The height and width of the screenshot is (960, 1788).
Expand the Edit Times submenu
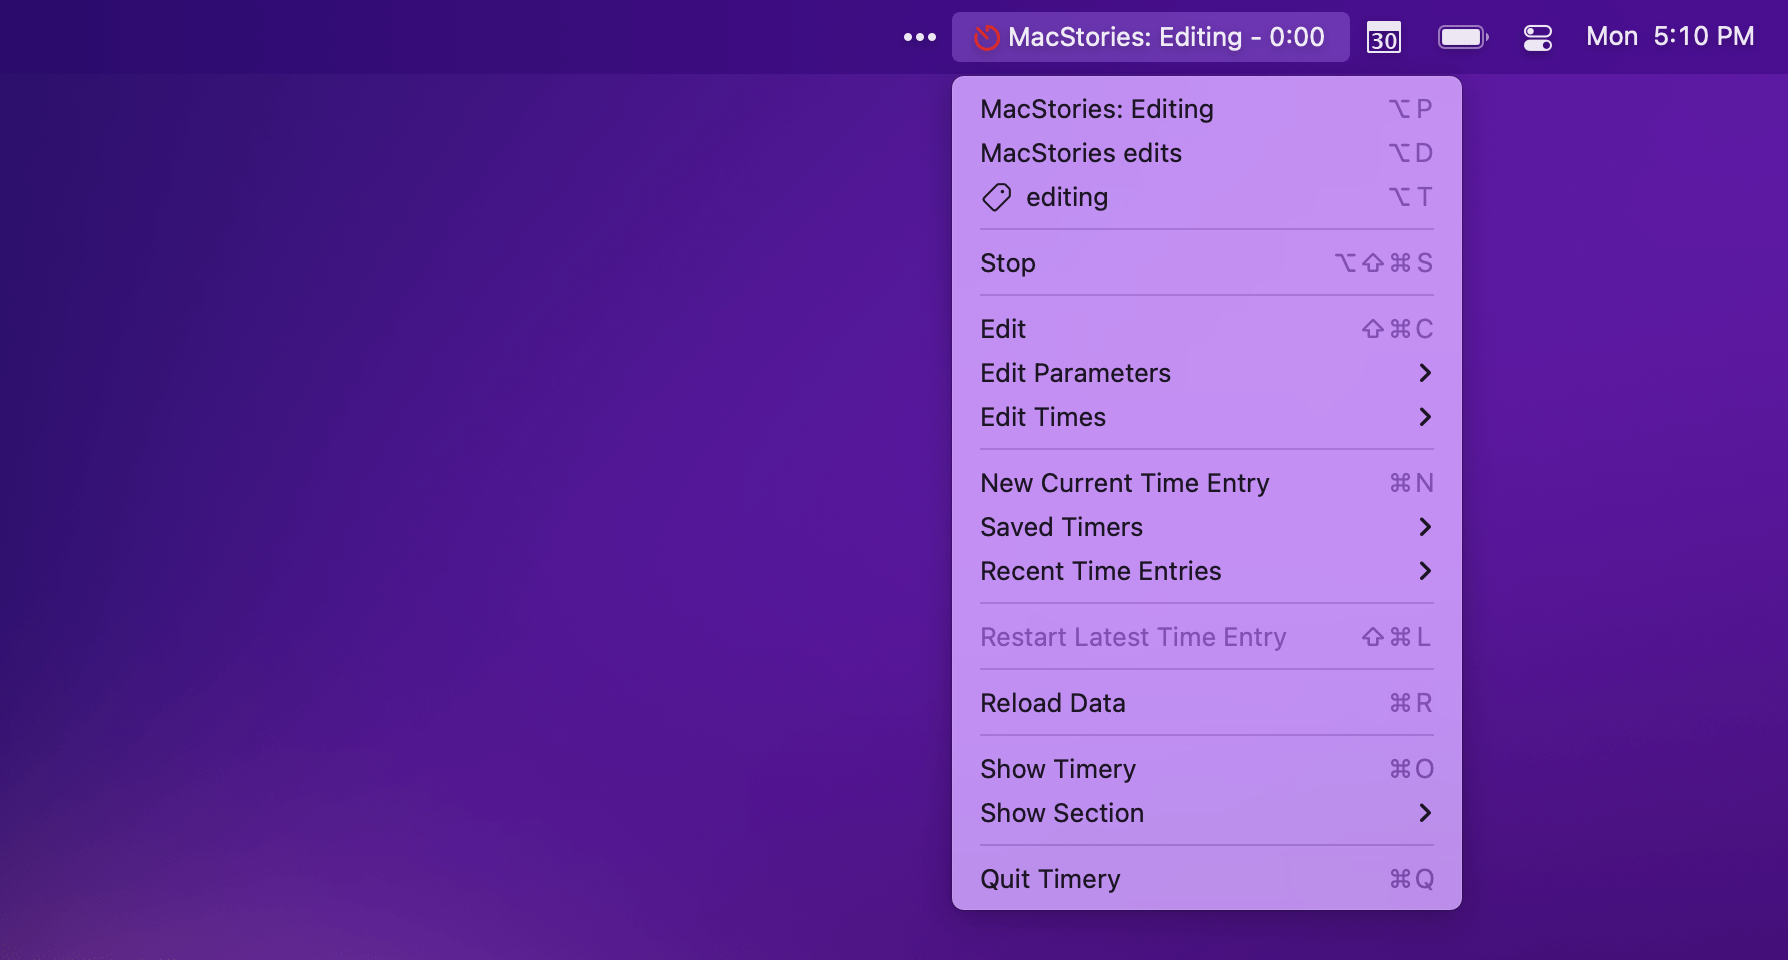coord(1207,417)
